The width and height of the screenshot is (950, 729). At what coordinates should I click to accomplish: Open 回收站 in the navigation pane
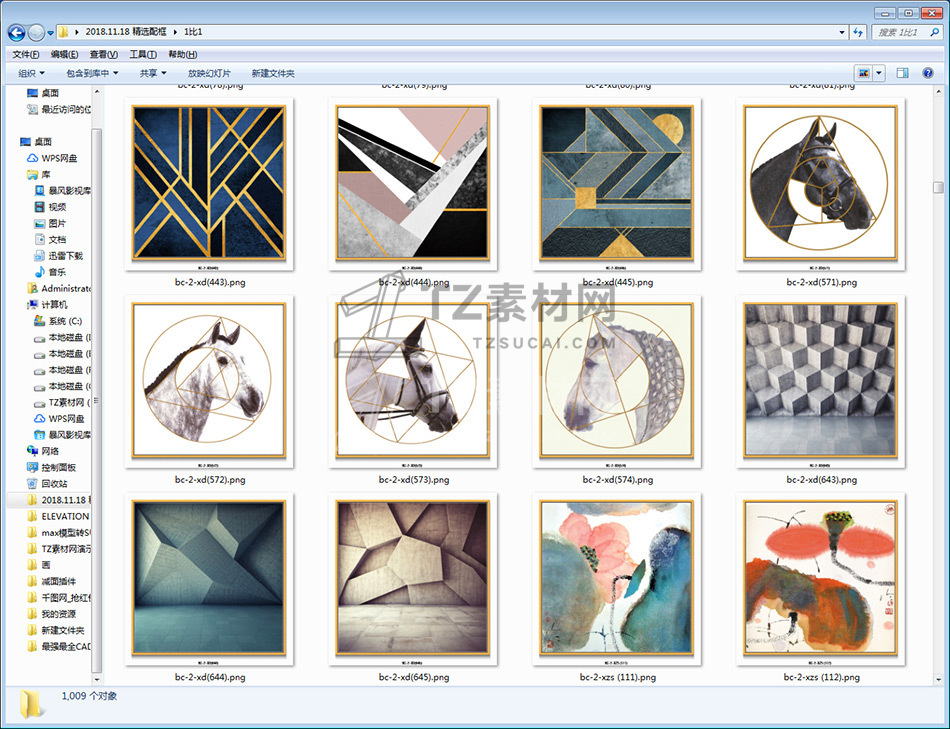point(54,483)
